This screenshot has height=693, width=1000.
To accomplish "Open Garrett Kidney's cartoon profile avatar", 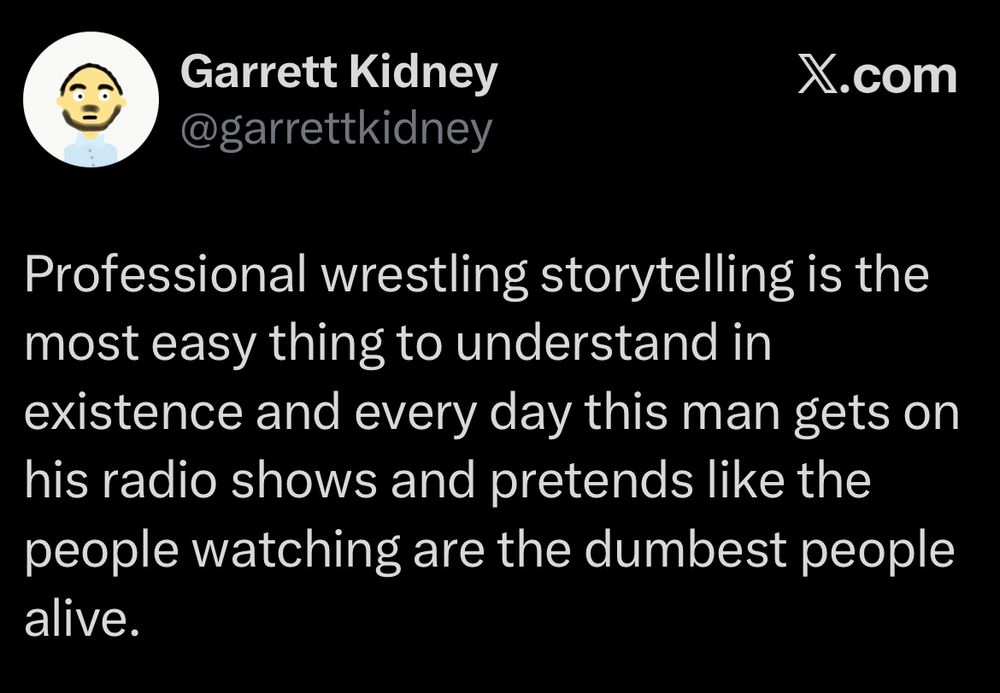I will pyautogui.click(x=91, y=99).
